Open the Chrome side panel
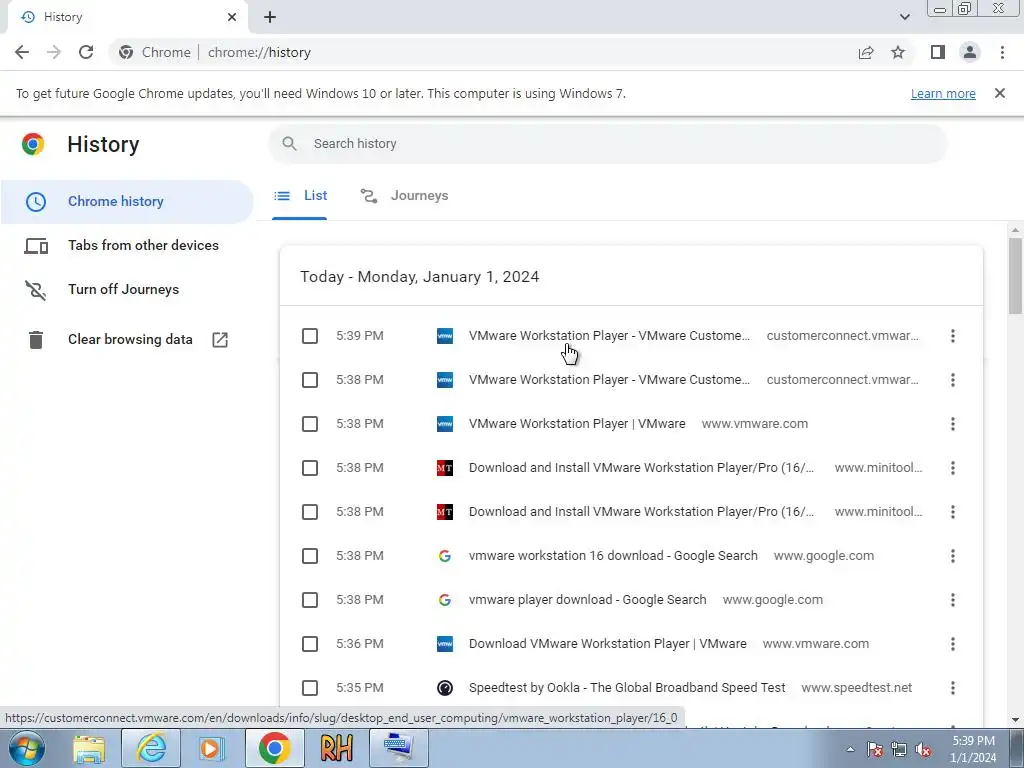Viewport: 1024px width, 768px height. (938, 52)
